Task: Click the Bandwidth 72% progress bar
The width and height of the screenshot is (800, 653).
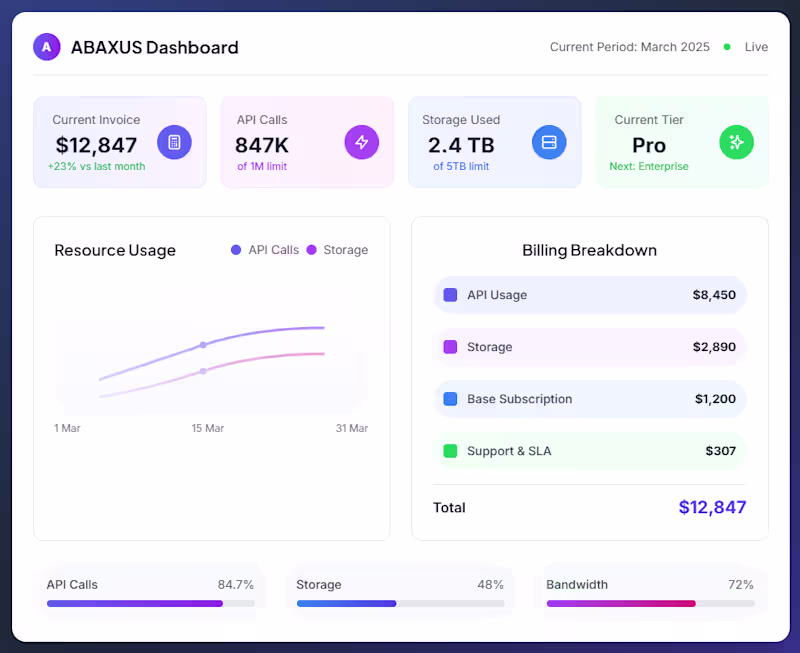Action: coord(651,604)
